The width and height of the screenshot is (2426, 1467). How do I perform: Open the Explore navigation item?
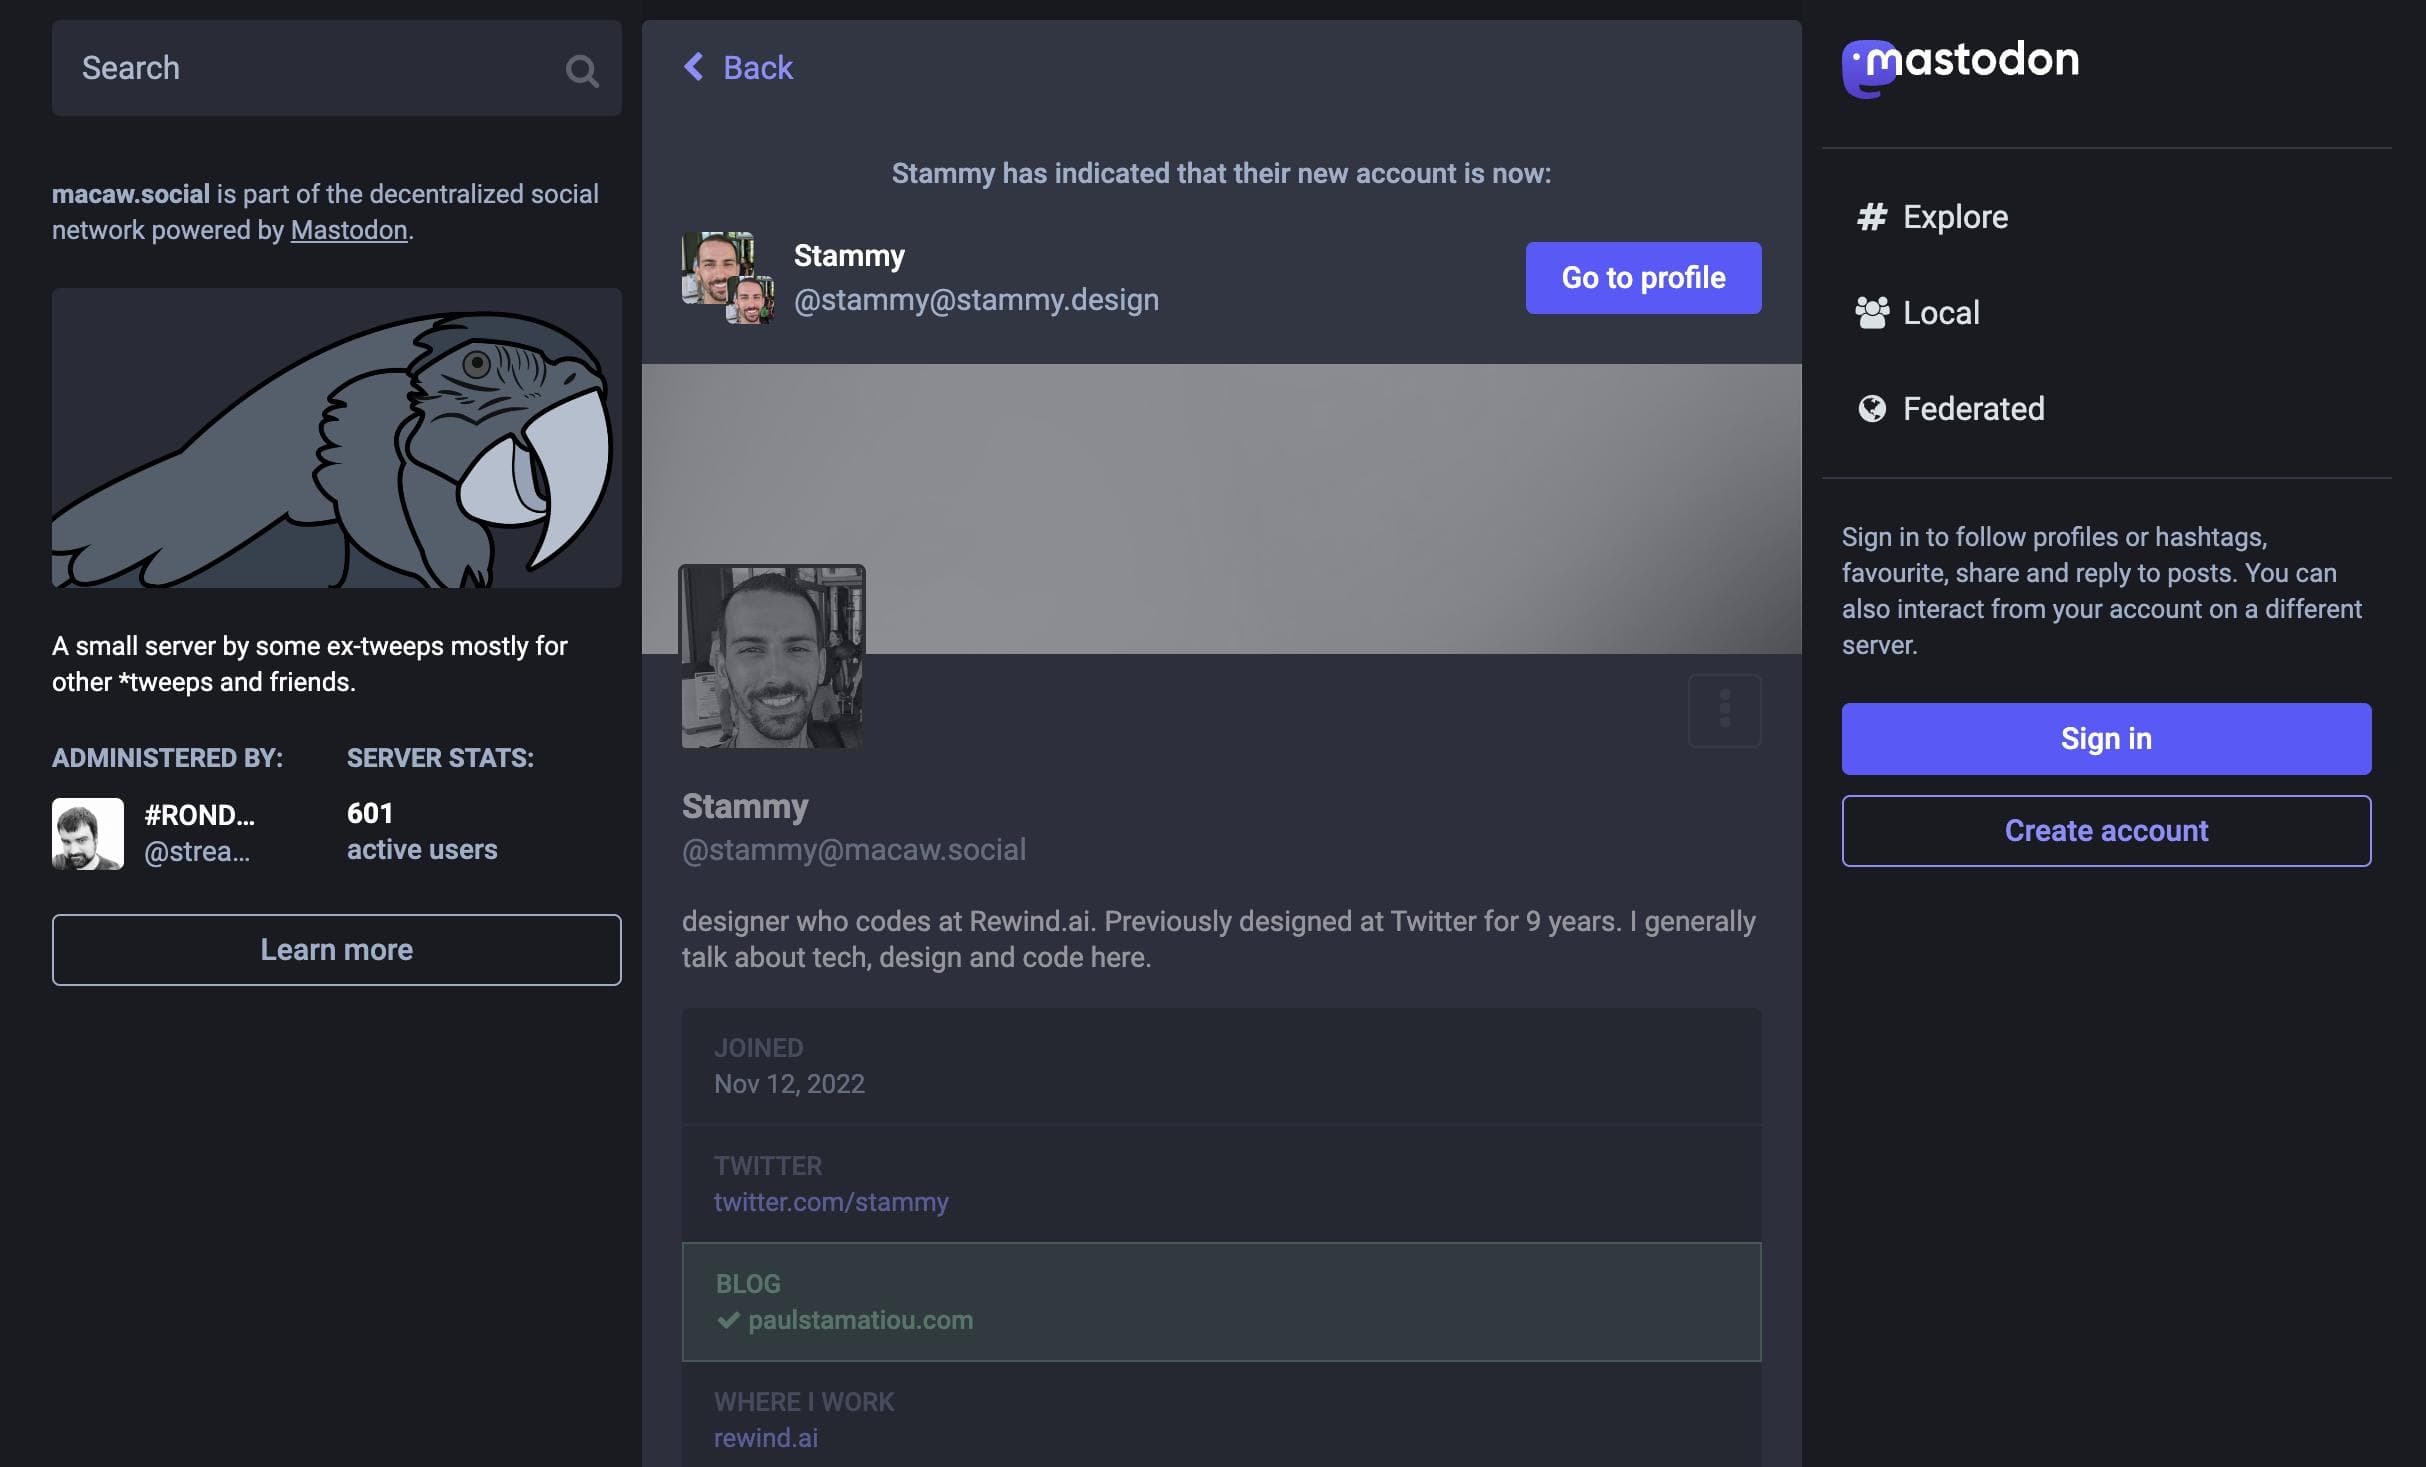coord(1932,217)
